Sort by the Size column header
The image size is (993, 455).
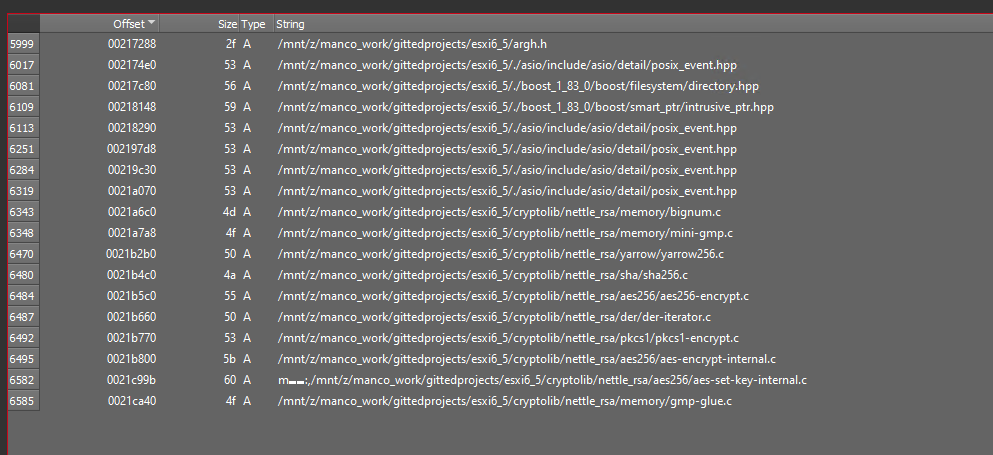pyautogui.click(x=199, y=24)
